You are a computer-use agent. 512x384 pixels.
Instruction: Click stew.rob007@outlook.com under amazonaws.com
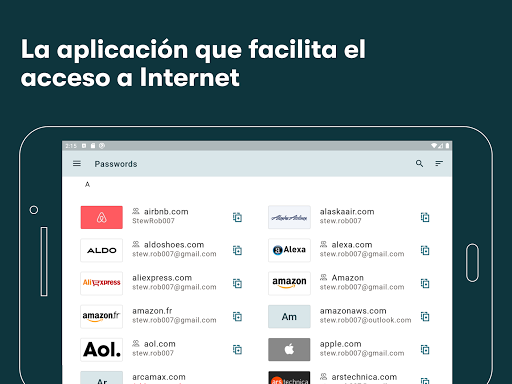pos(365,320)
